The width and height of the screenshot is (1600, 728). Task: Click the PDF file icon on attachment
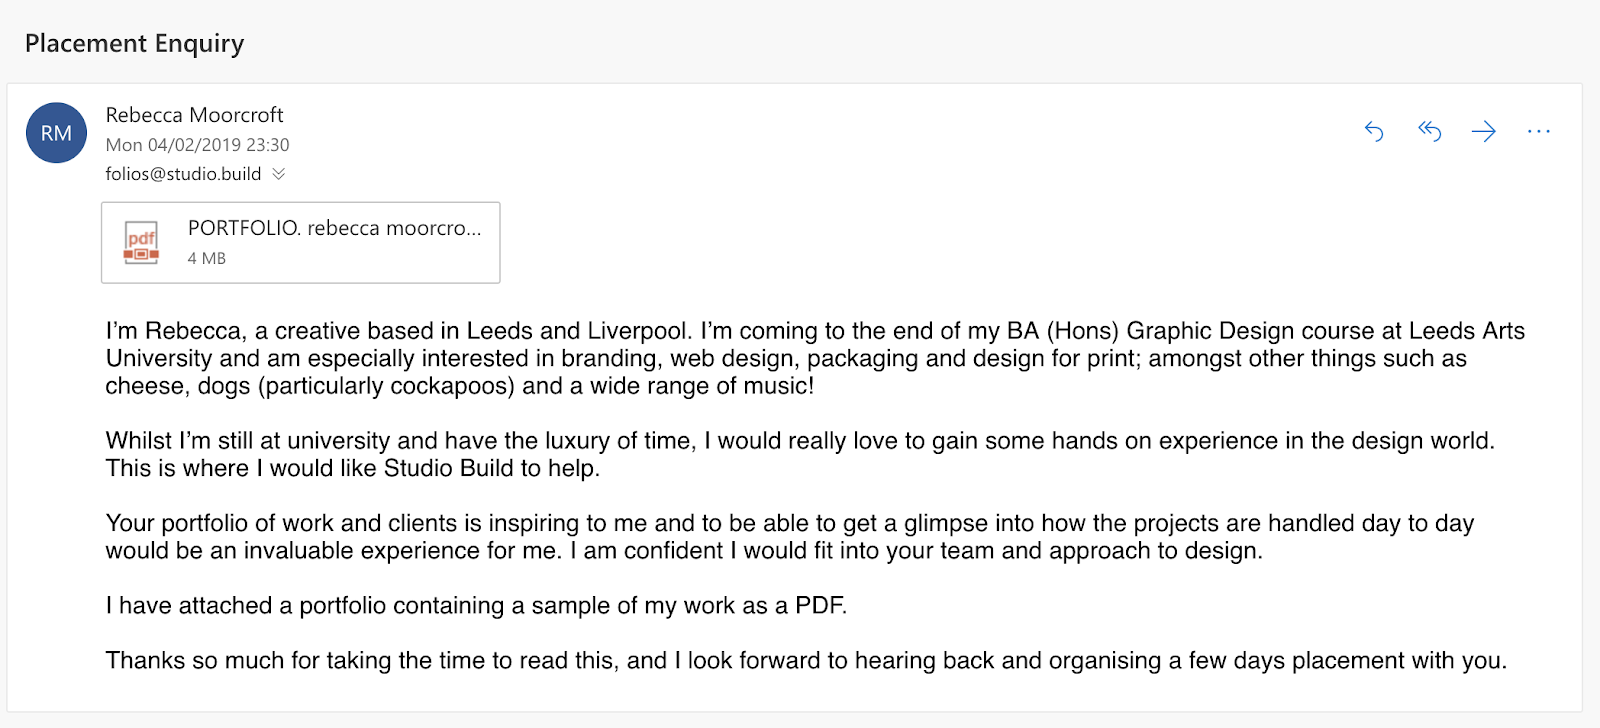tap(141, 242)
